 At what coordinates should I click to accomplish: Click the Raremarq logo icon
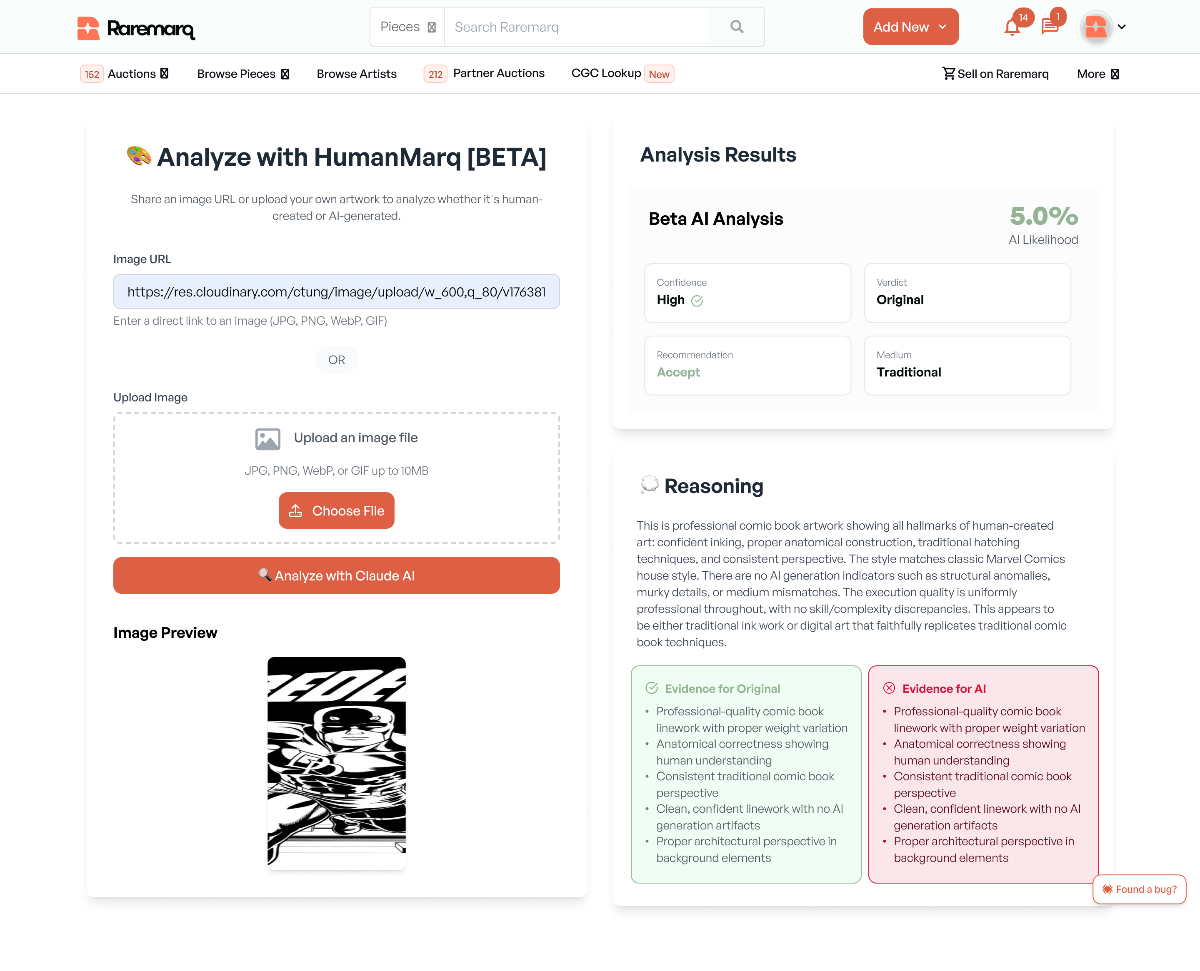87,27
